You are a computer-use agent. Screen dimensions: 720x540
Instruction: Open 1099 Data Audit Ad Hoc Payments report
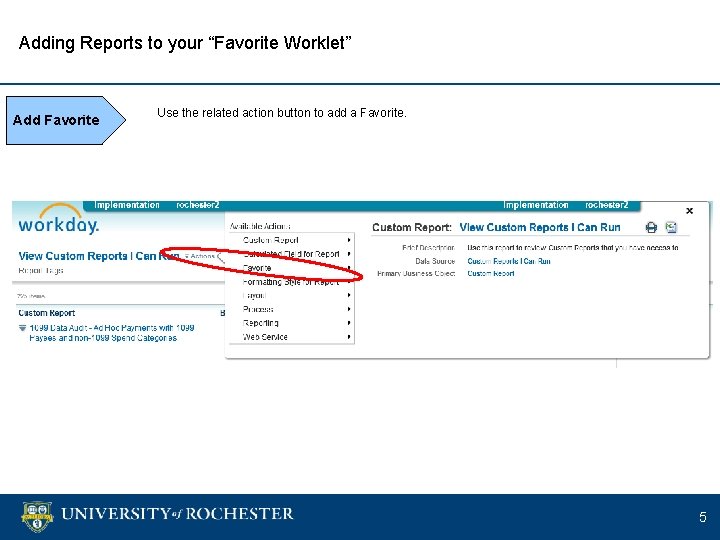(112, 333)
